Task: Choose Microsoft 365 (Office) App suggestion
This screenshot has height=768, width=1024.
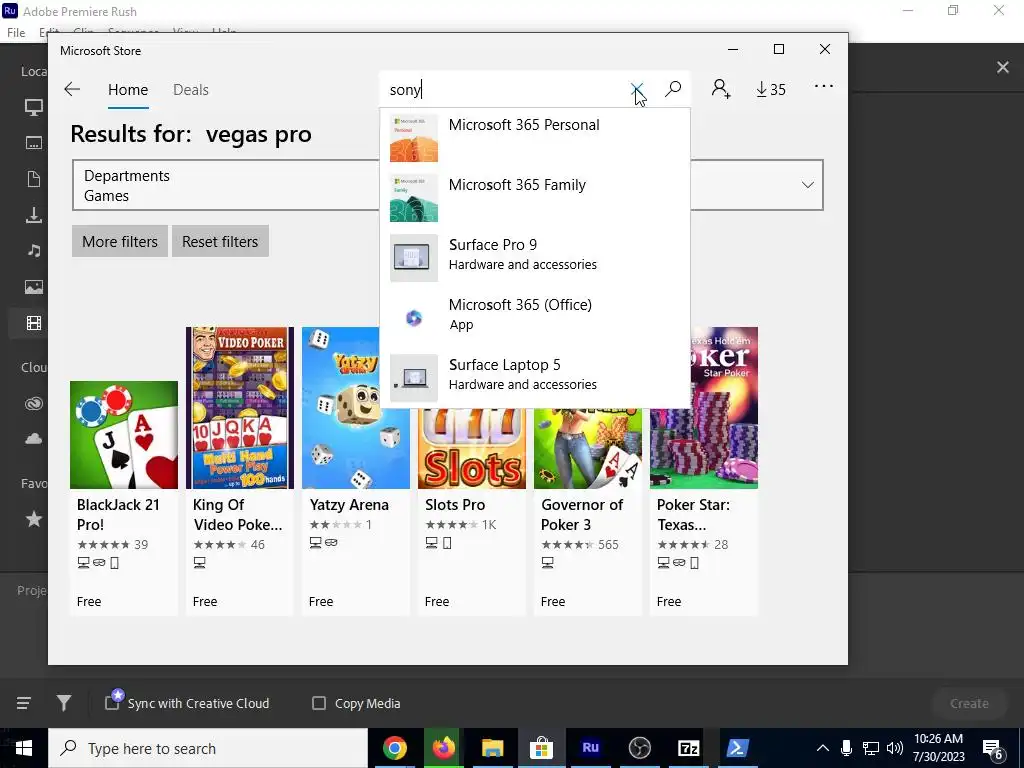Action: [535, 318]
